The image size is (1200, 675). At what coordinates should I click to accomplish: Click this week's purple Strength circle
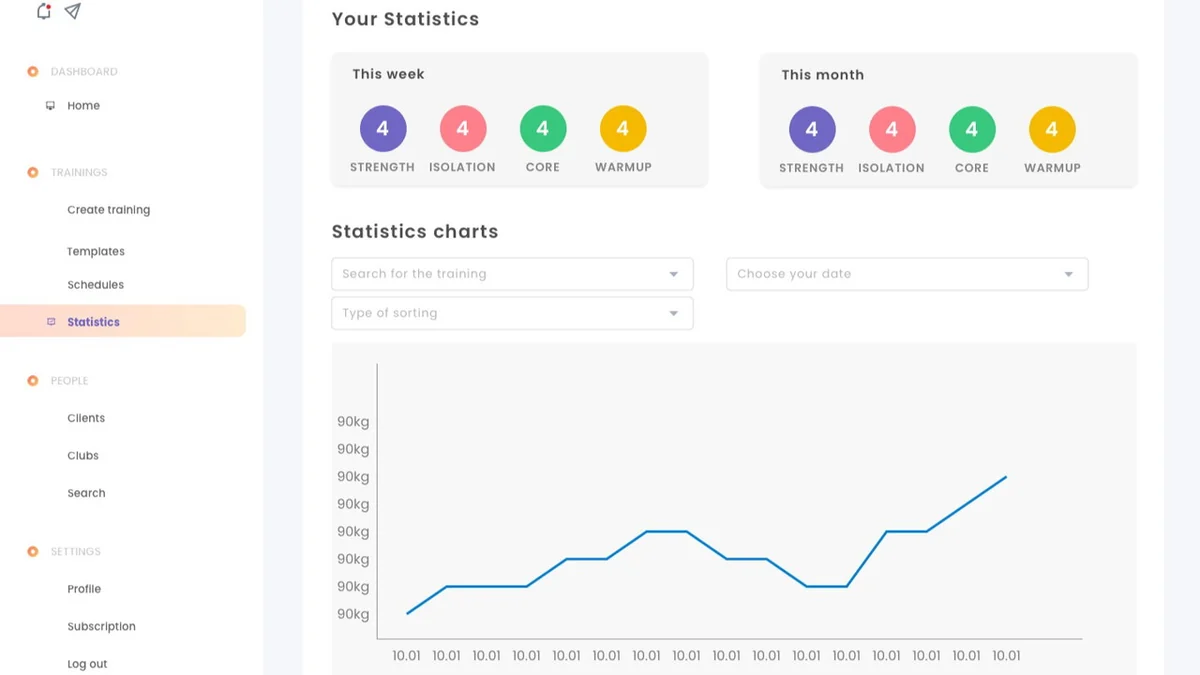pos(383,129)
